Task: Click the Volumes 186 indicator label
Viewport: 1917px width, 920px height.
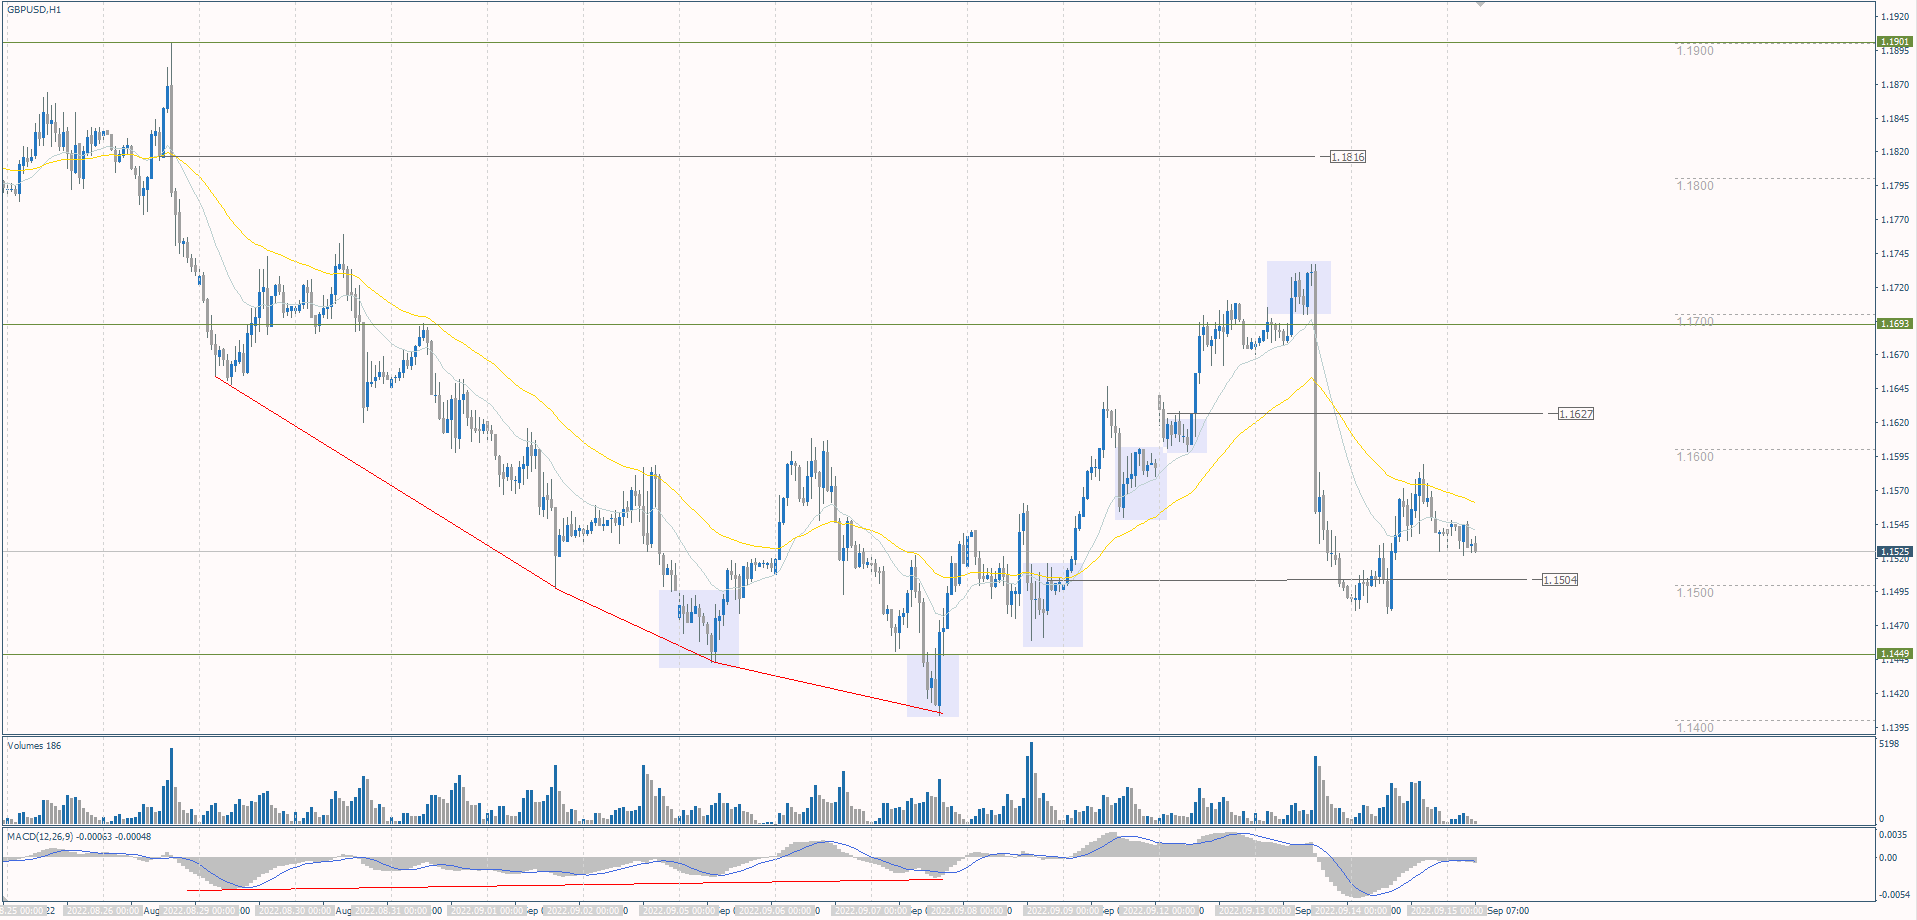Action: 34,746
